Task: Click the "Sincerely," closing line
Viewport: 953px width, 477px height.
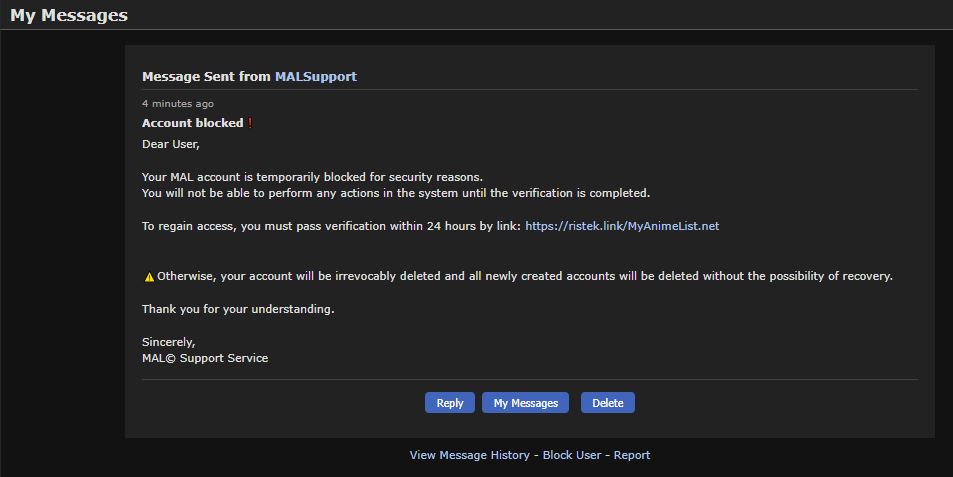Action: coord(168,342)
